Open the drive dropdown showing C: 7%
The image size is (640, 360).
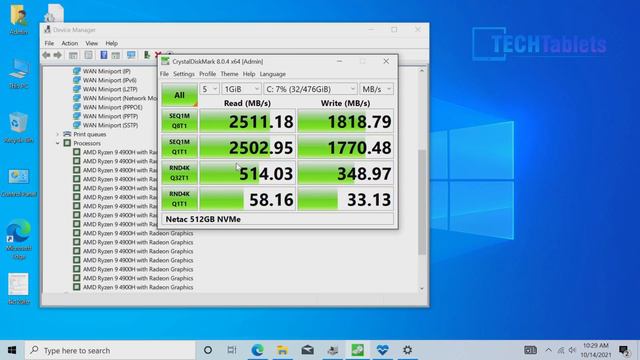310,89
